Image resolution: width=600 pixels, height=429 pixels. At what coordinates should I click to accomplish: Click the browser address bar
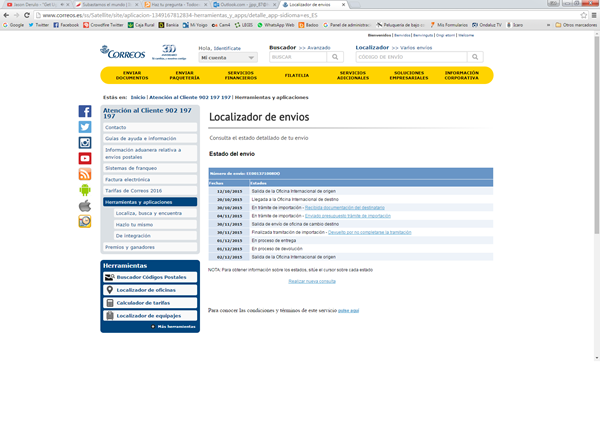point(306,15)
